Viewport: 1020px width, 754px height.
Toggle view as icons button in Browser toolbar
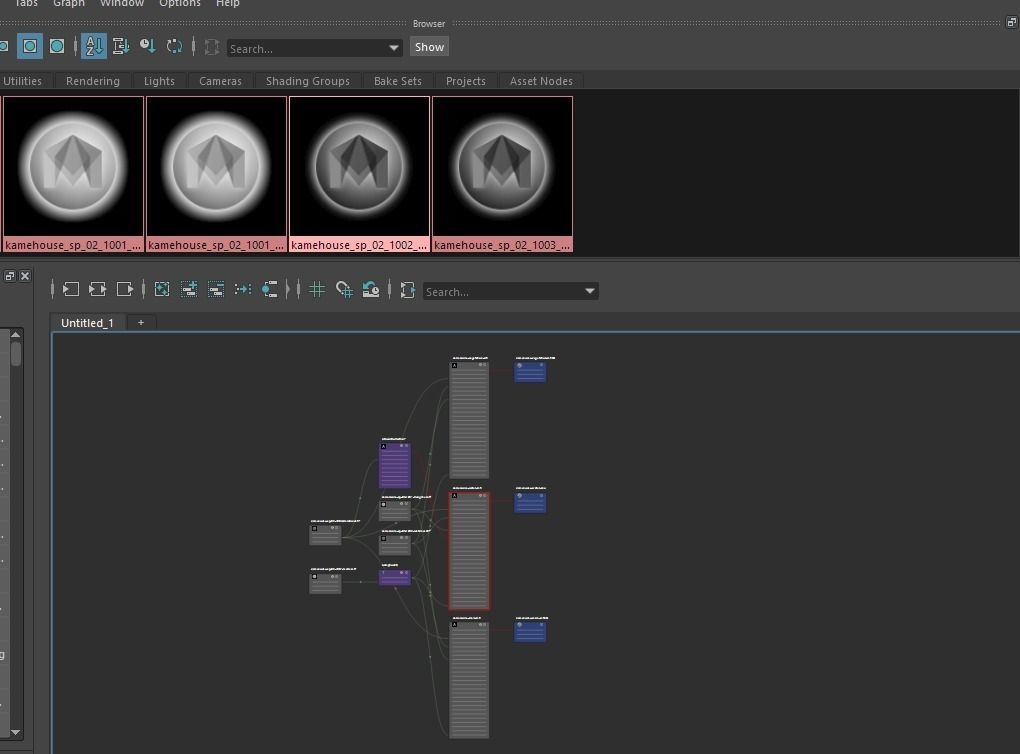coord(30,47)
